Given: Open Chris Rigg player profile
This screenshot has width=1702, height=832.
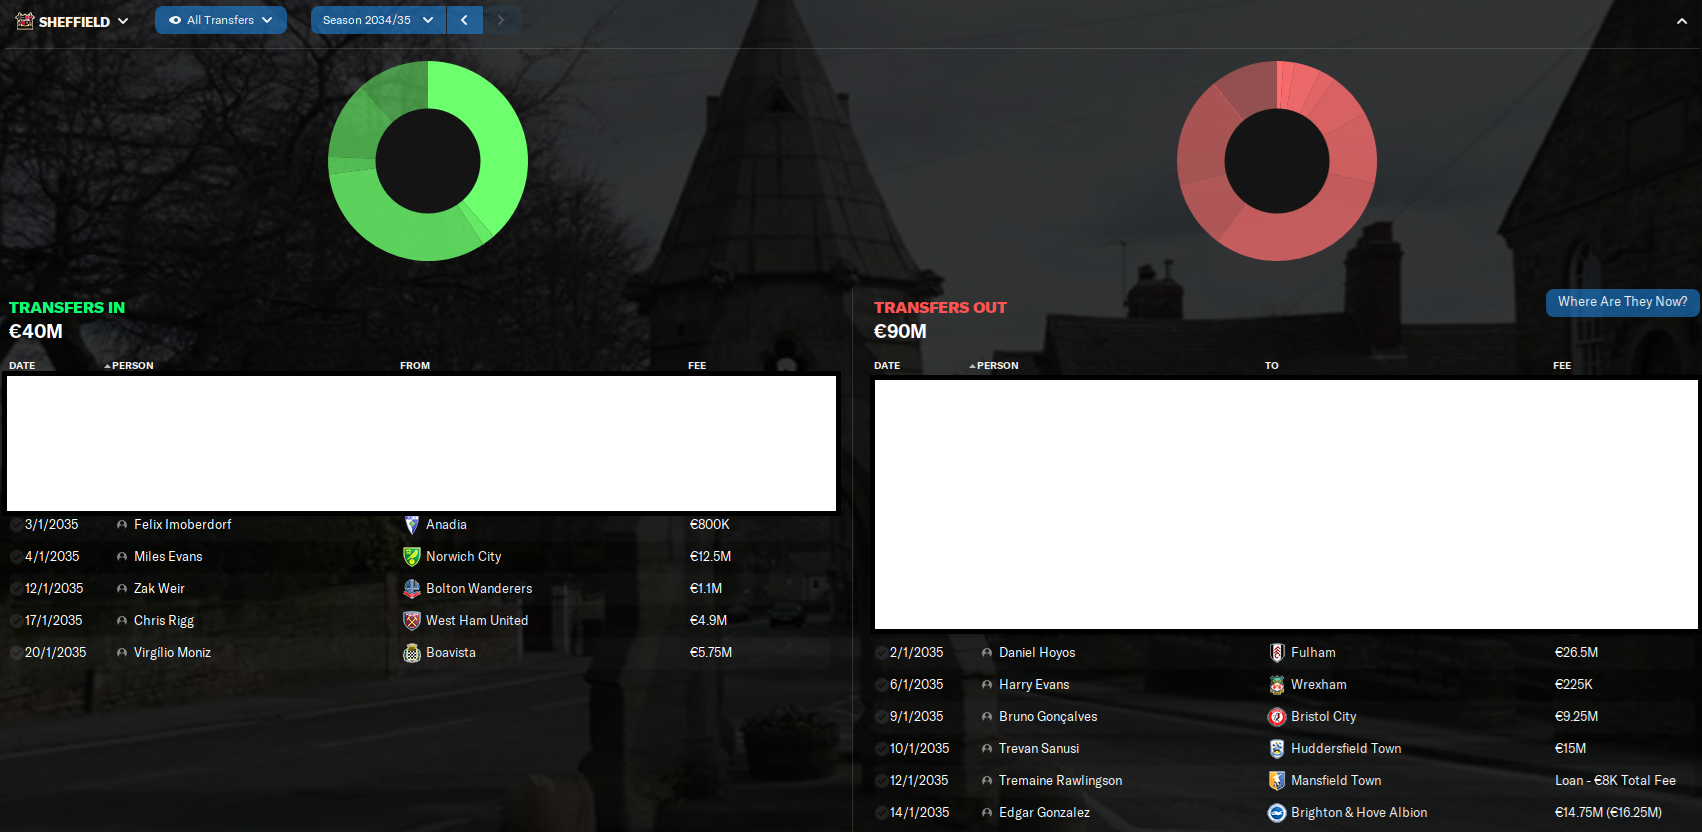Looking at the screenshot, I should tap(164, 621).
